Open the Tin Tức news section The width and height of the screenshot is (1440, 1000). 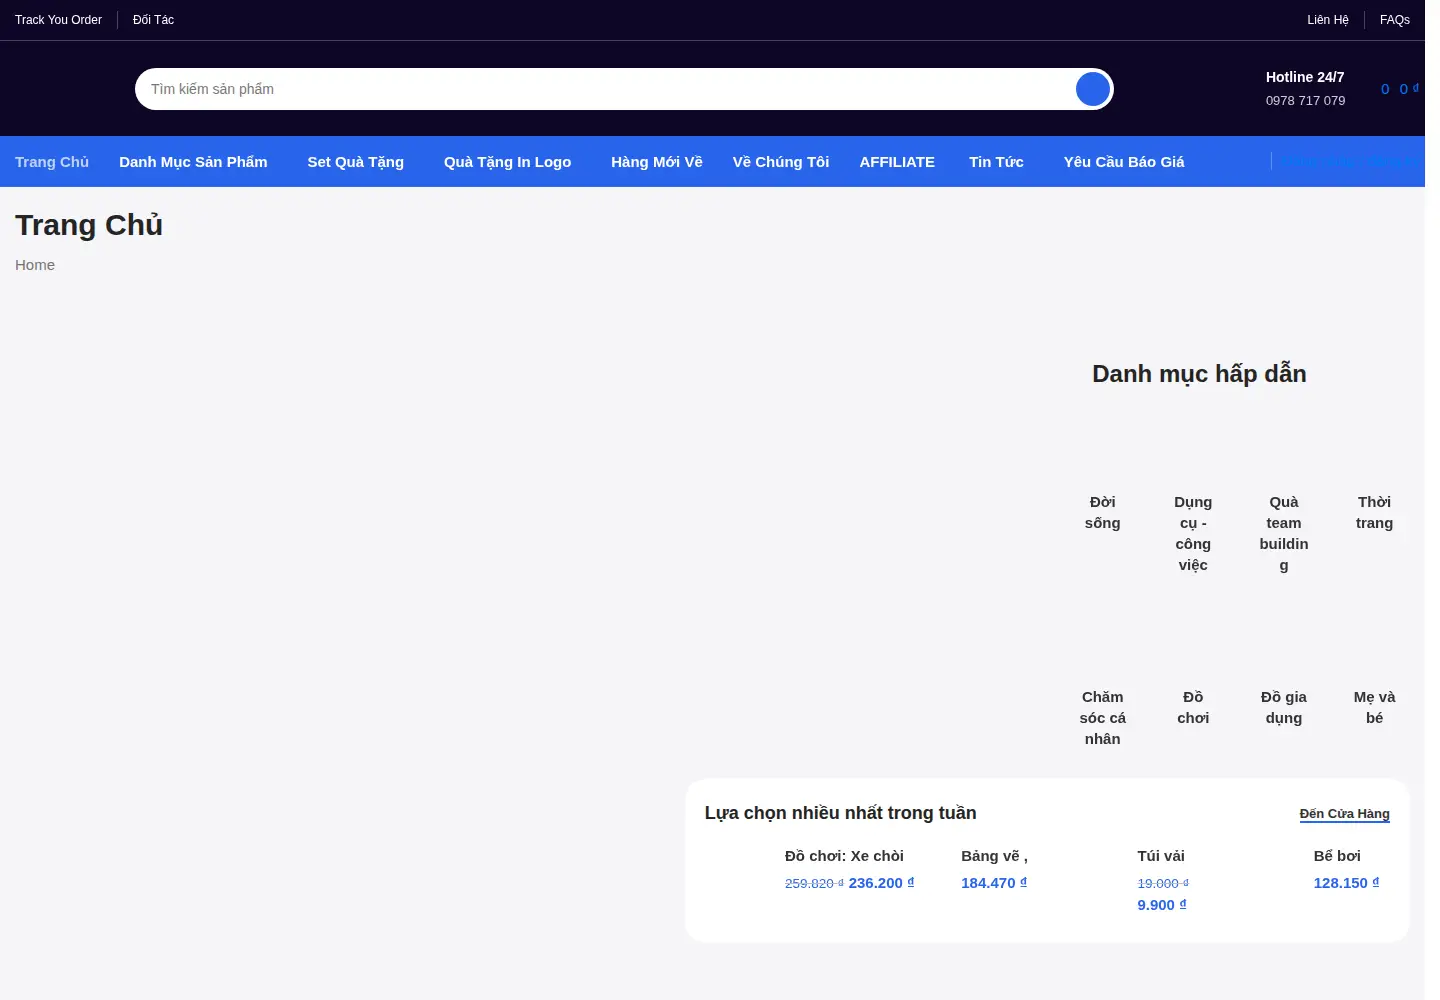[x=996, y=162]
